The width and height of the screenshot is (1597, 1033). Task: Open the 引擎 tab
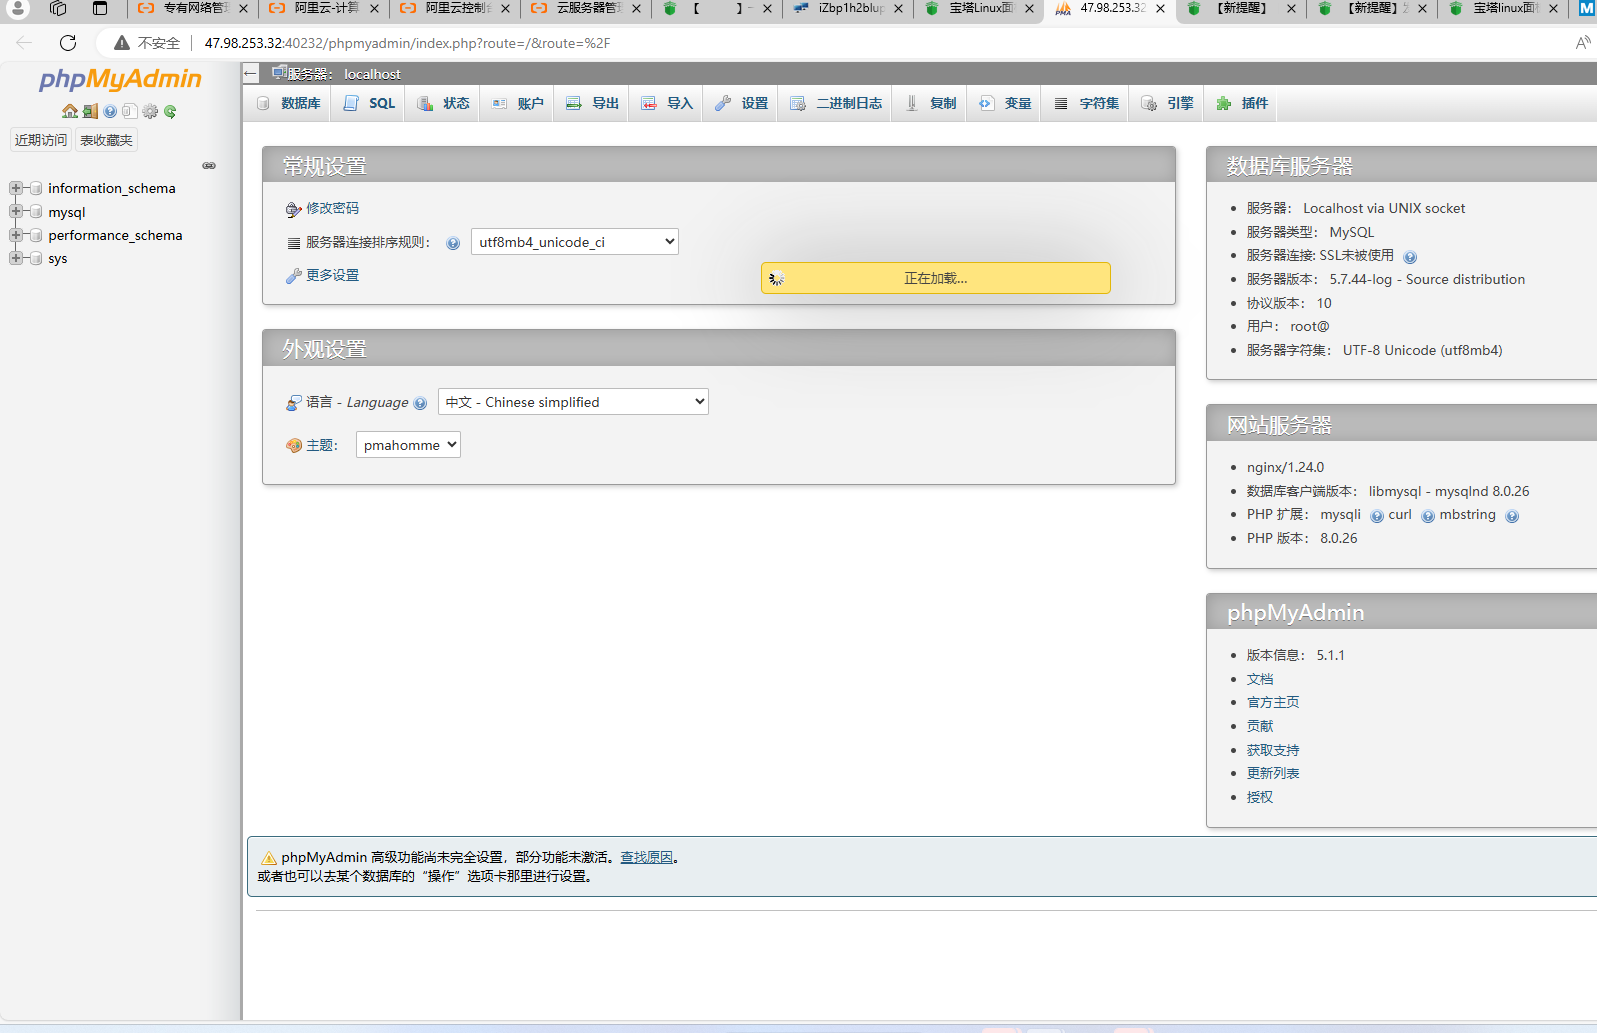(1167, 103)
